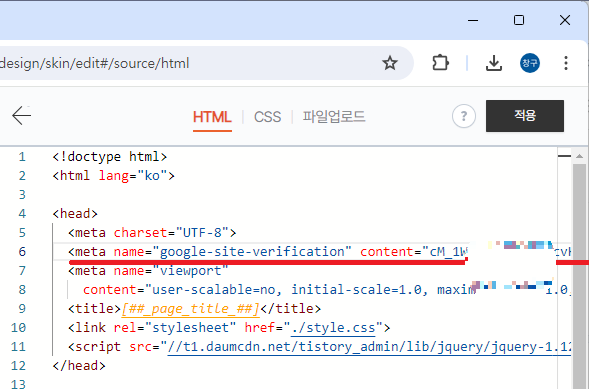
Task: Switch to the CSS tab
Action: pyautogui.click(x=267, y=117)
